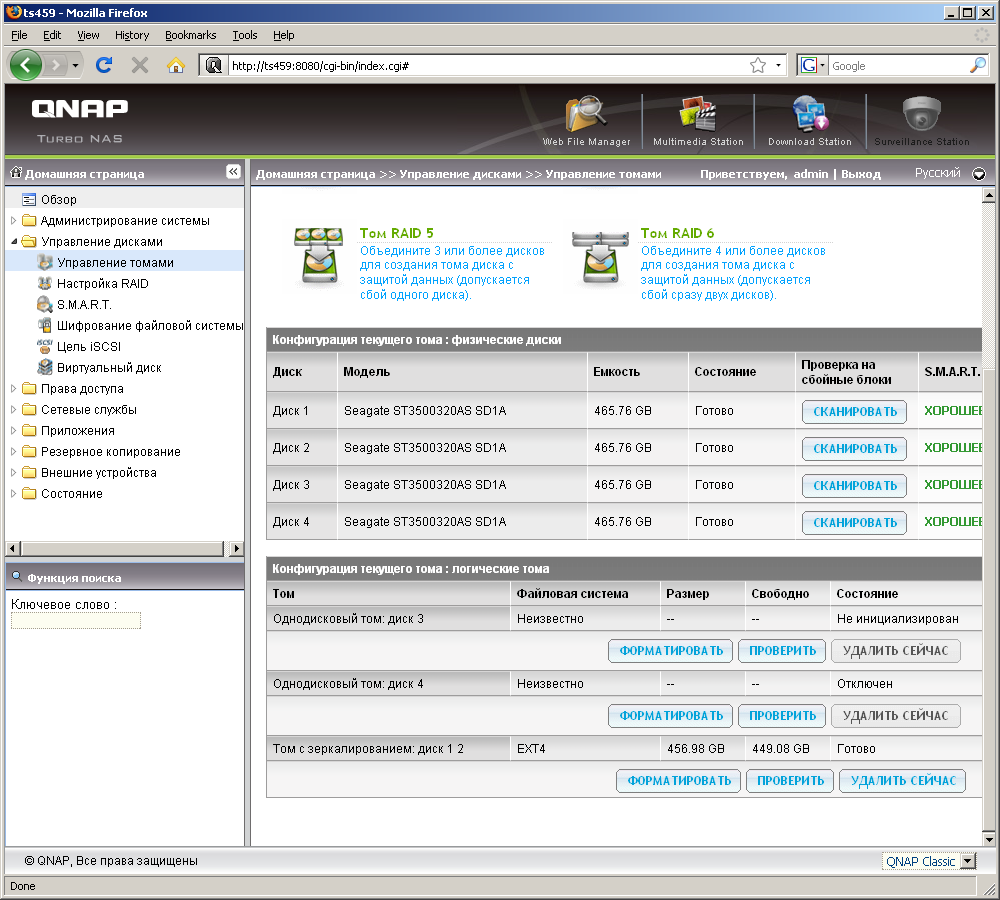
Task: Click the Том RAID 6 link
Action: 677,233
